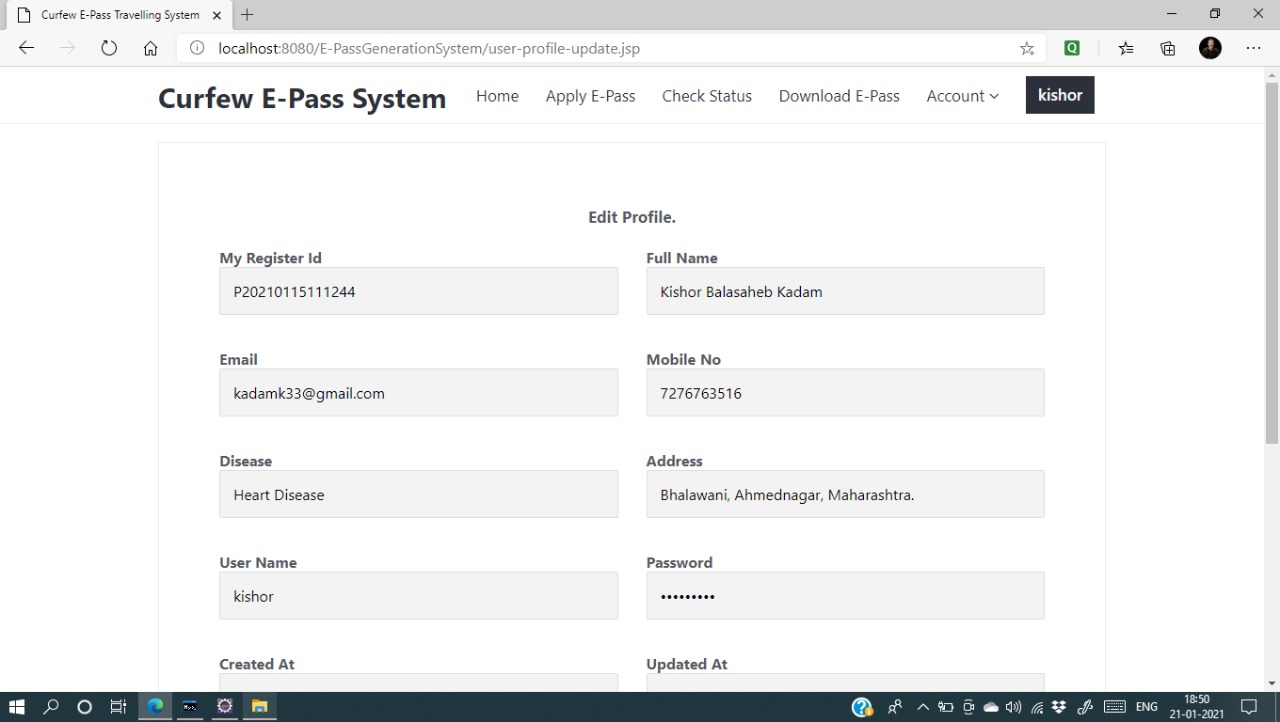Click the scrollbar up arrow
This screenshot has height=722, width=1280.
1271,74
